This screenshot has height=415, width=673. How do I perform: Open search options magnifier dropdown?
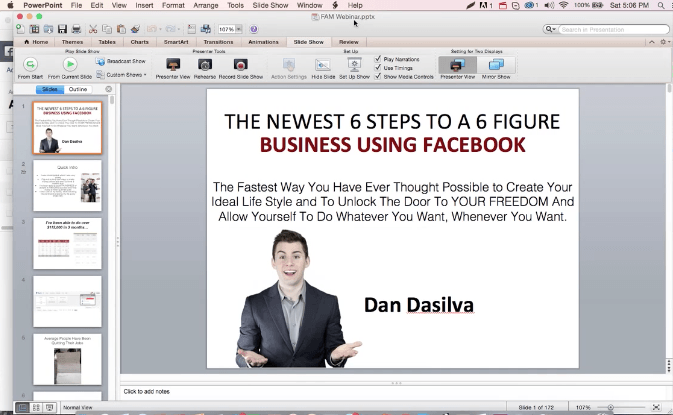click(550, 29)
